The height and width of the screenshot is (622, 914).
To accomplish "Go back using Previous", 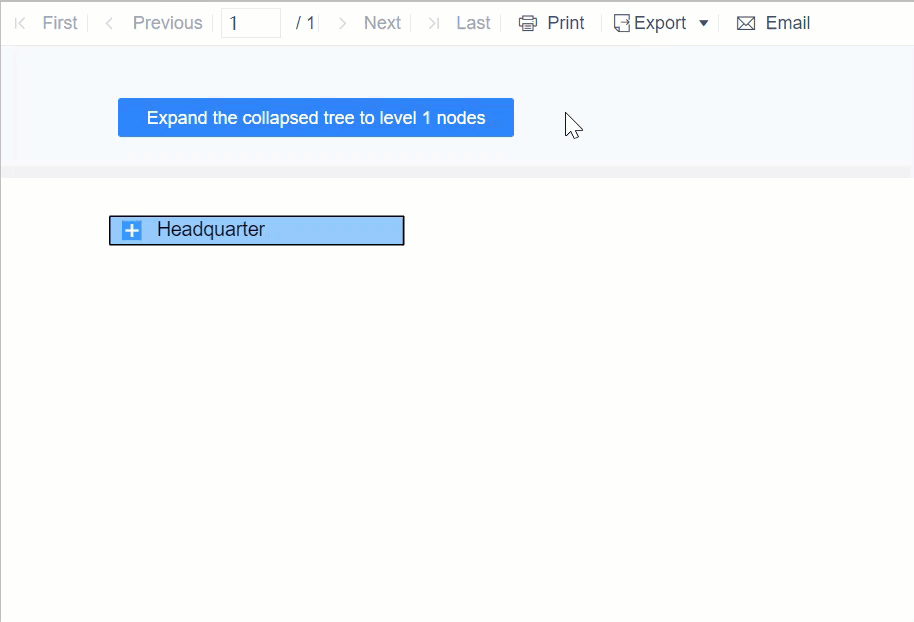I will tap(167, 22).
